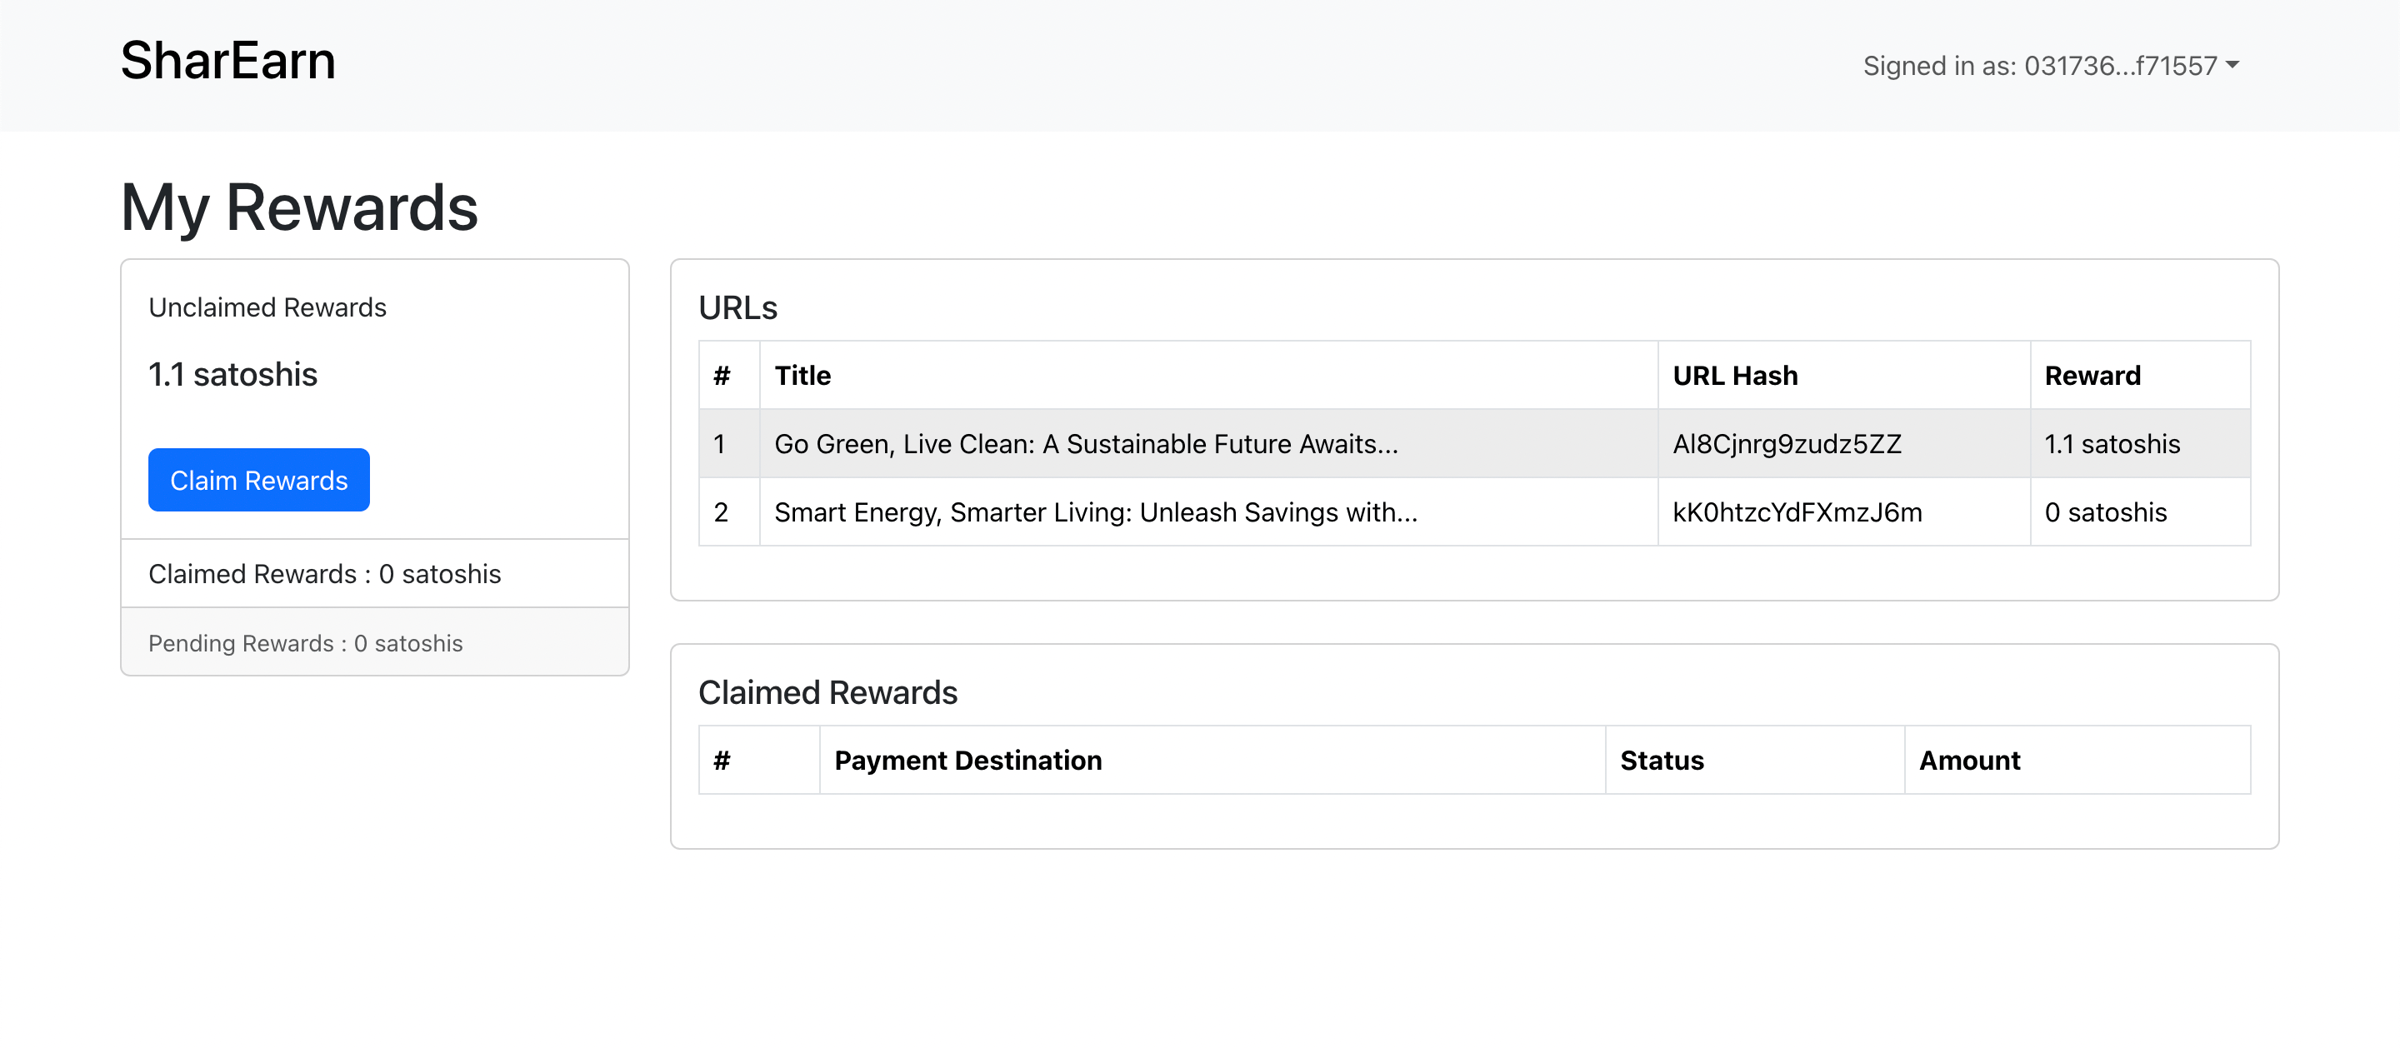Click the Pending Rewards footer text
This screenshot has width=2400, height=1048.
305,643
